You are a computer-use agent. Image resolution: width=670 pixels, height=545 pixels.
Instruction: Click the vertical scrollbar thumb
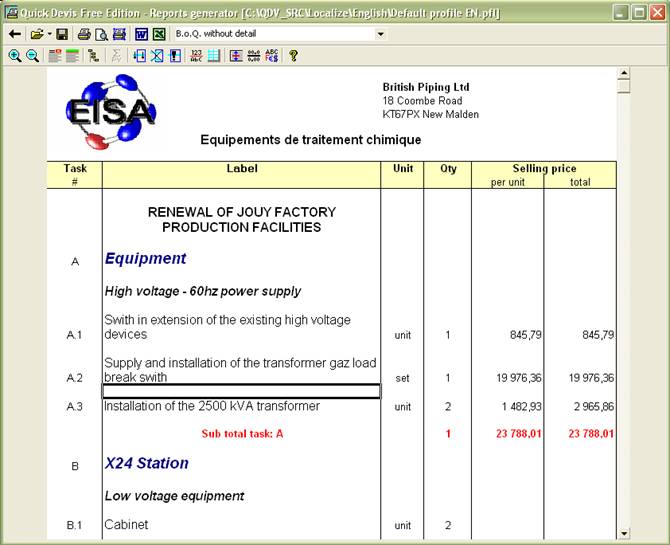[x=624, y=86]
